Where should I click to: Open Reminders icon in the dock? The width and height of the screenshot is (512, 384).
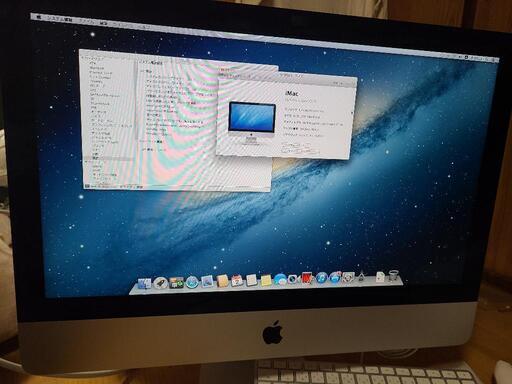pos(252,281)
